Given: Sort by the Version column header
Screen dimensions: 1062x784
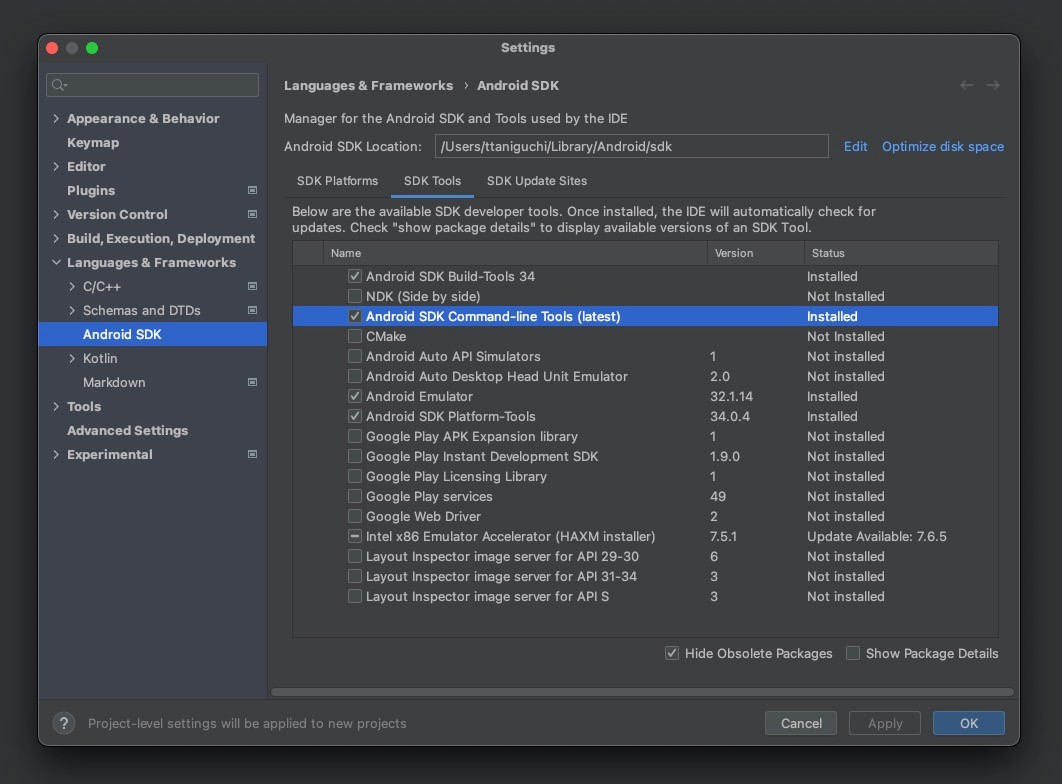Looking at the screenshot, I should pyautogui.click(x=756, y=253).
